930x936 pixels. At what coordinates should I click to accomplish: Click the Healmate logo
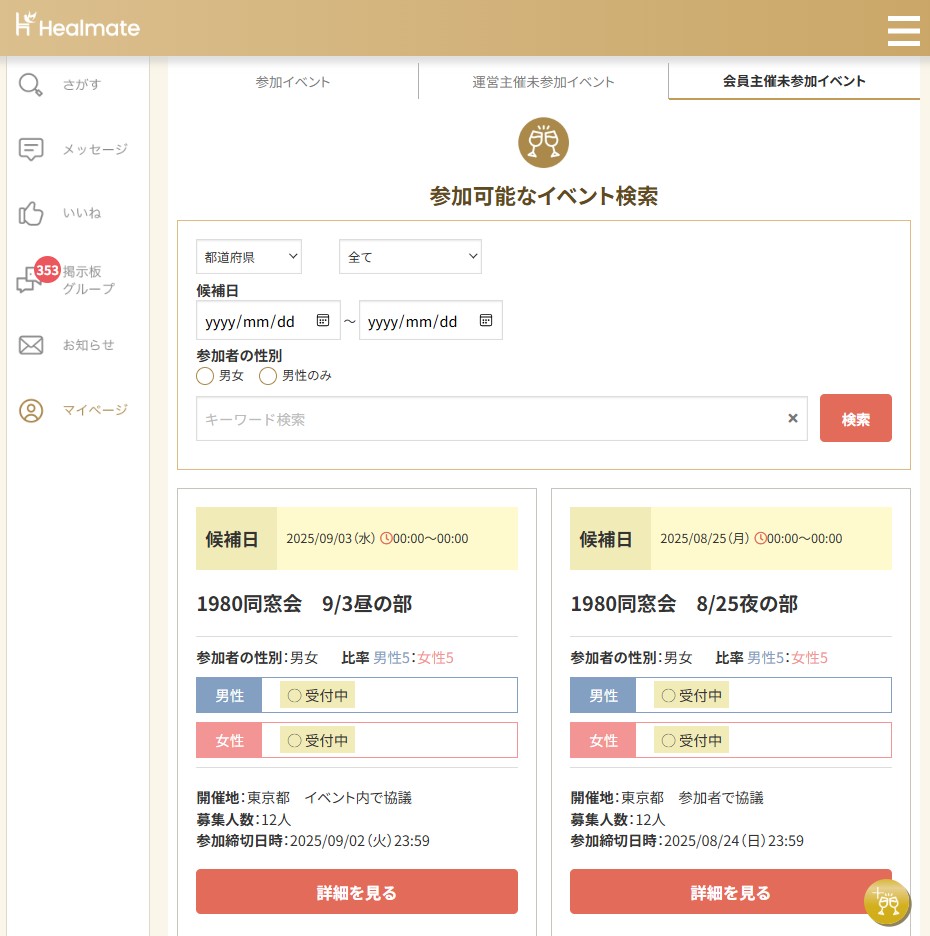[78, 27]
